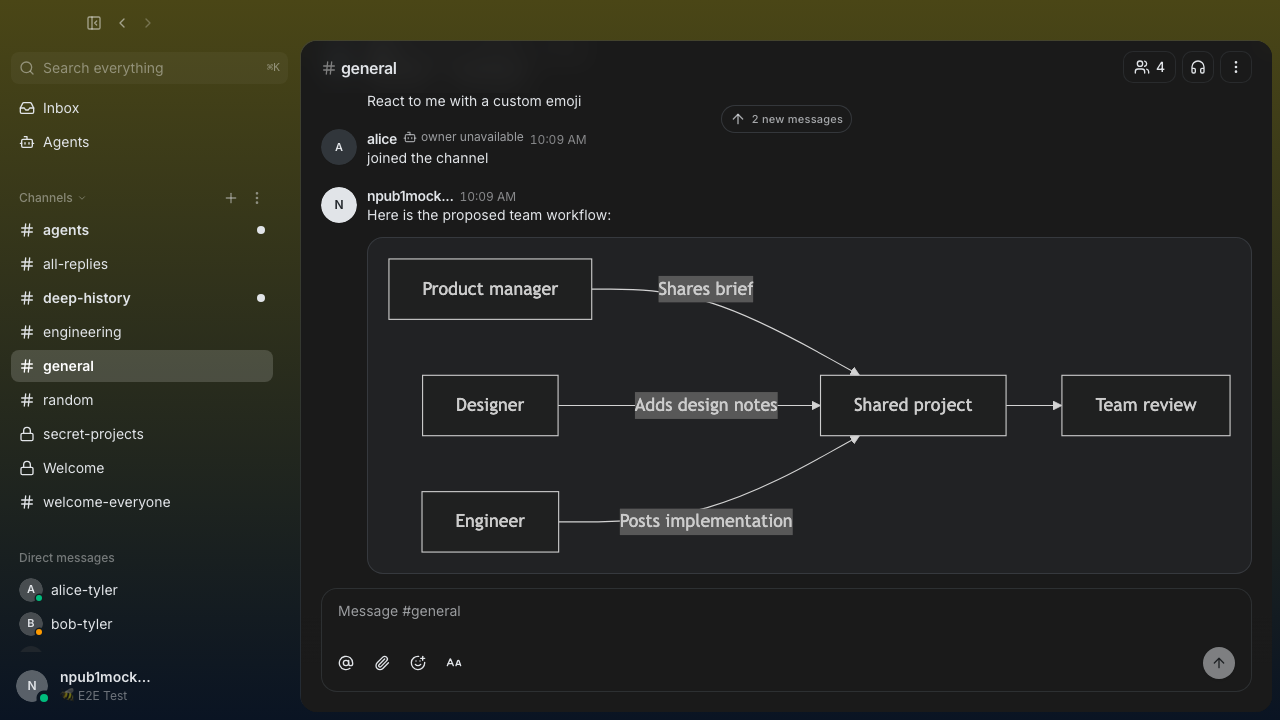Open the emoji picker

(418, 663)
